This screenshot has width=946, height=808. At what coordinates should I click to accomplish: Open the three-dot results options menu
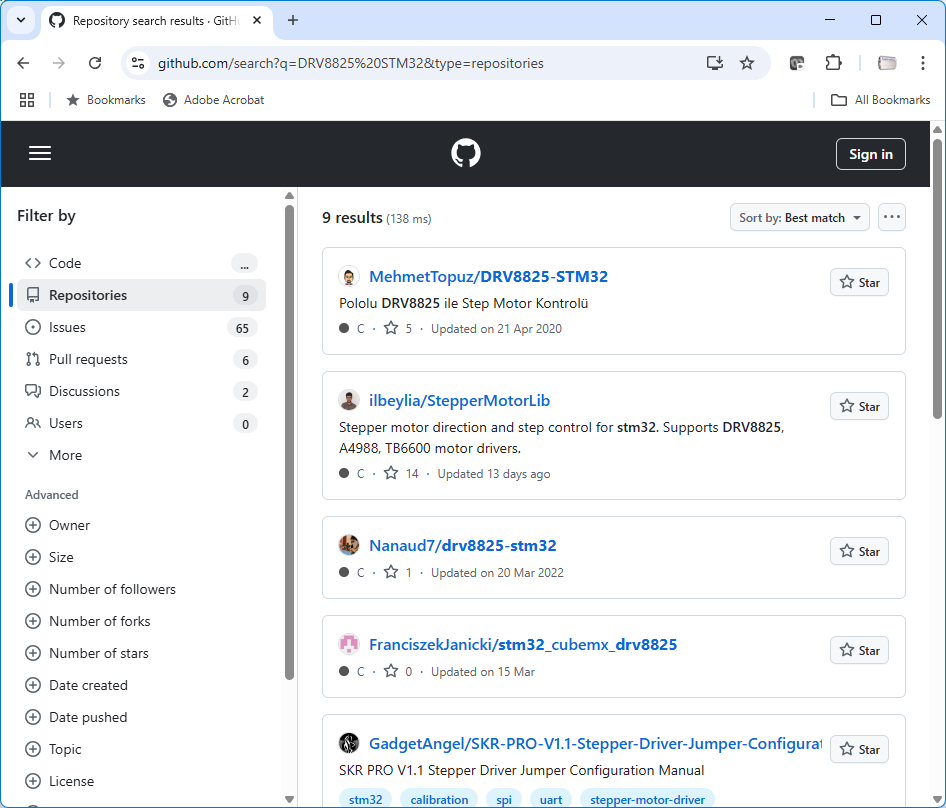892,217
